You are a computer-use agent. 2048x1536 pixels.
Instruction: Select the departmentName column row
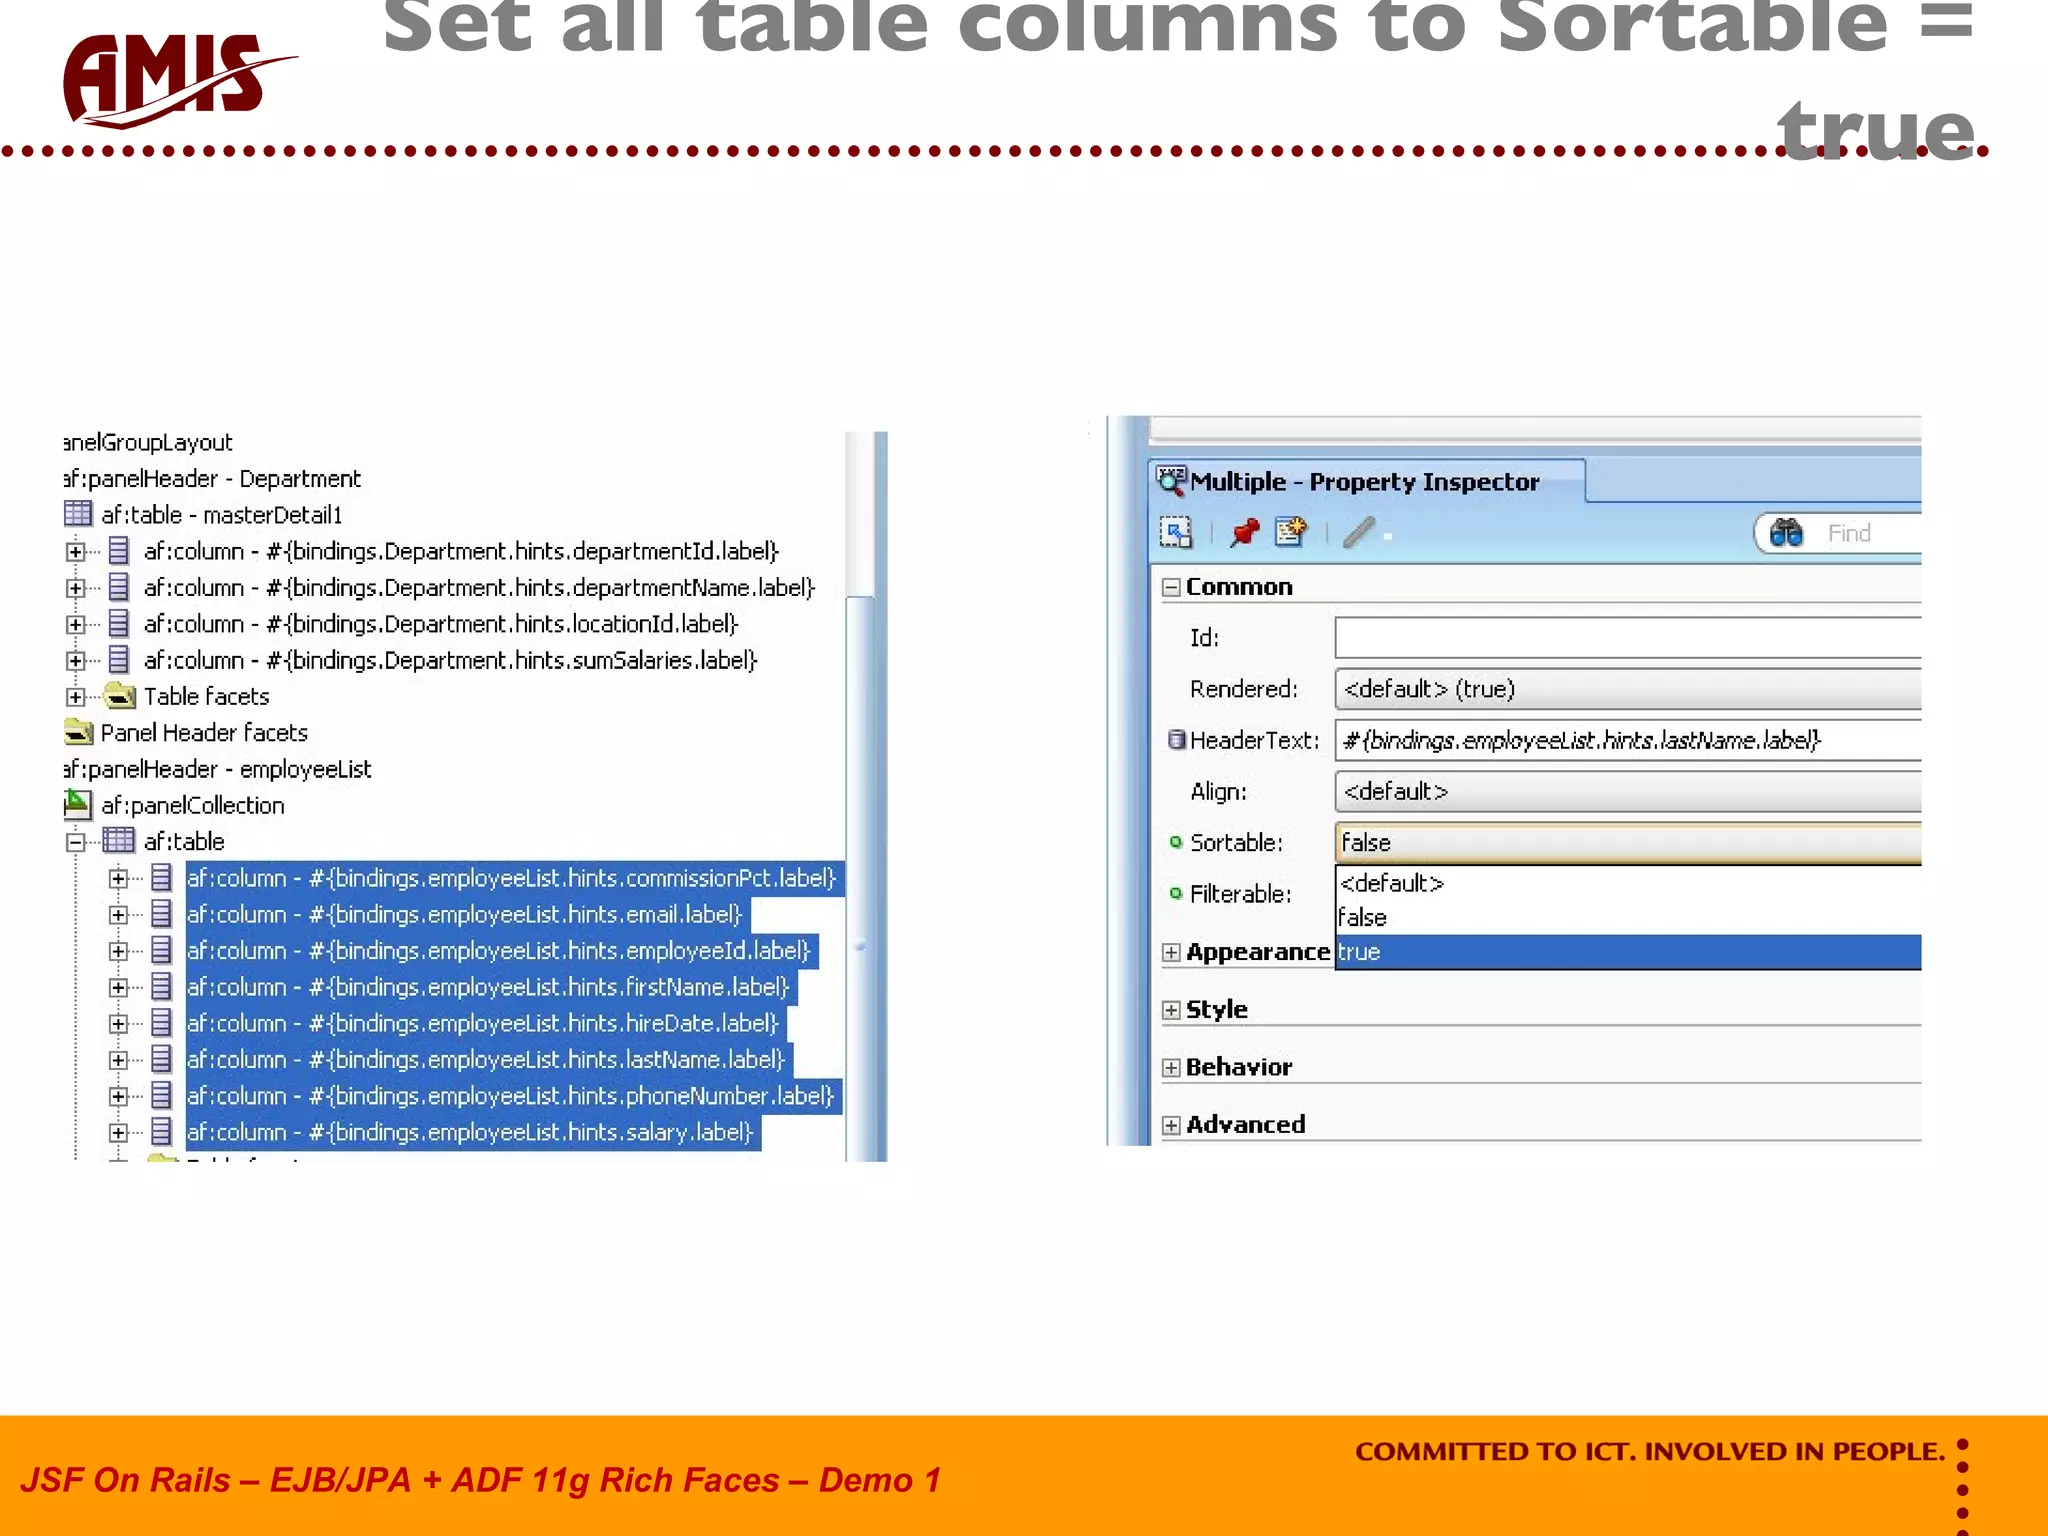tap(479, 587)
